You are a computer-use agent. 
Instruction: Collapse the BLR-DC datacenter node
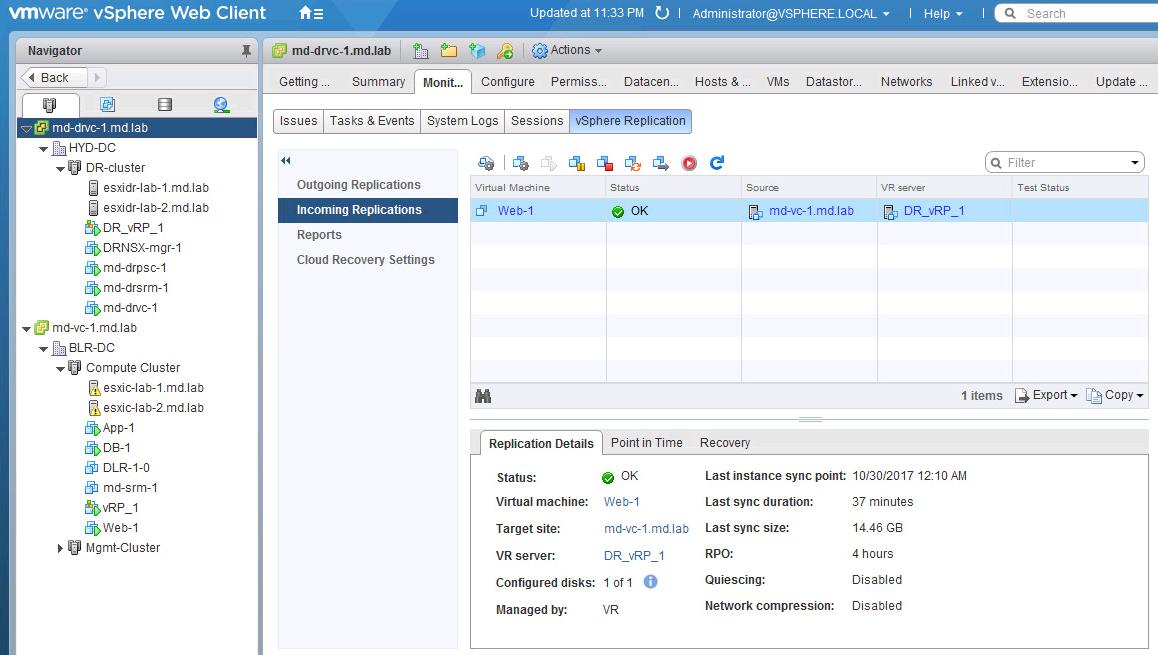click(x=44, y=349)
